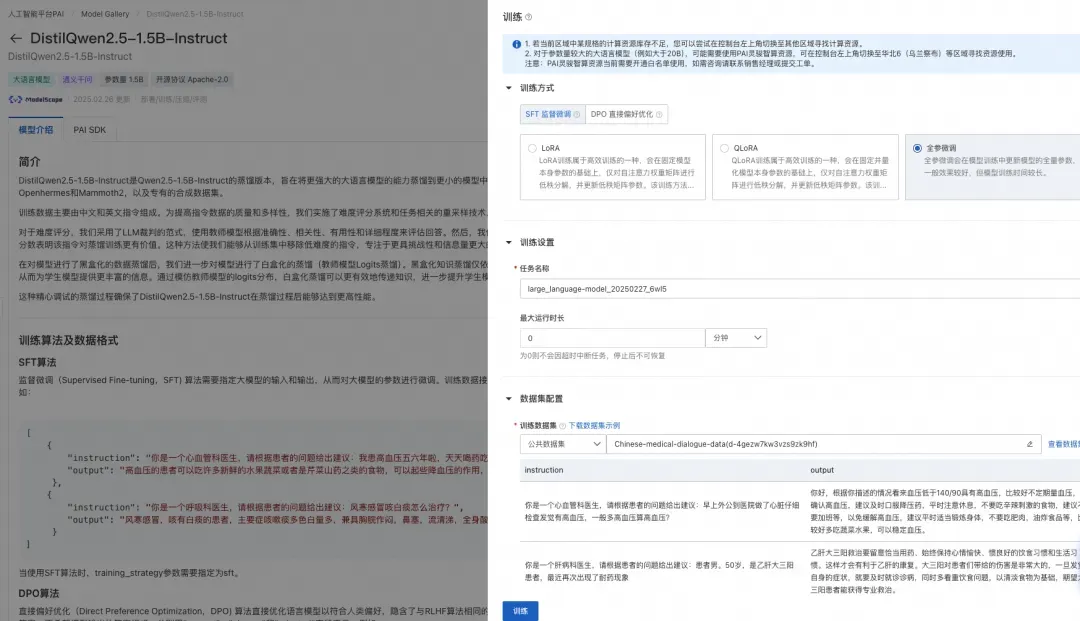Click the LoRA option card description text
Screen dimensions: 1080x621
tap(616, 173)
